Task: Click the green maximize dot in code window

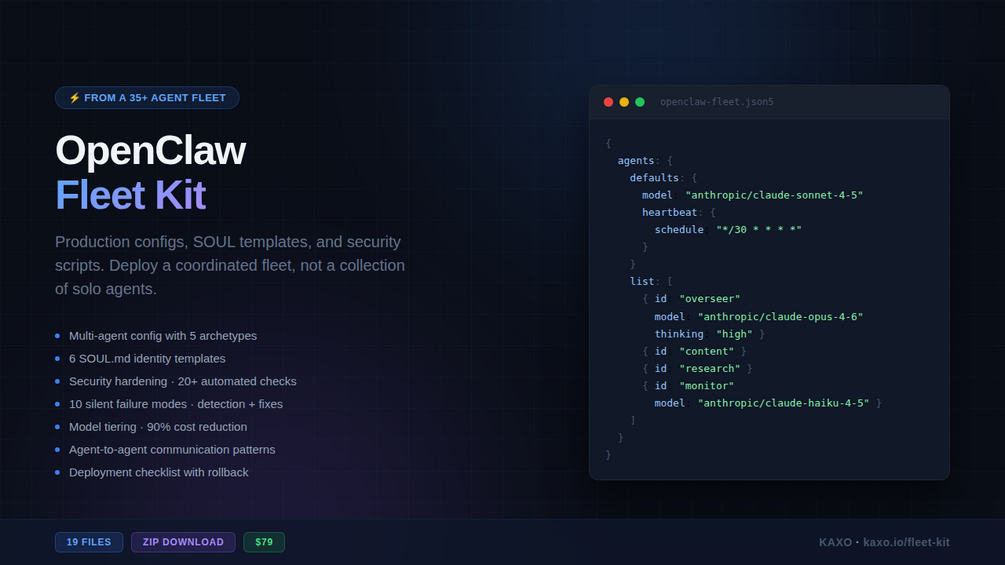Action: pos(640,102)
